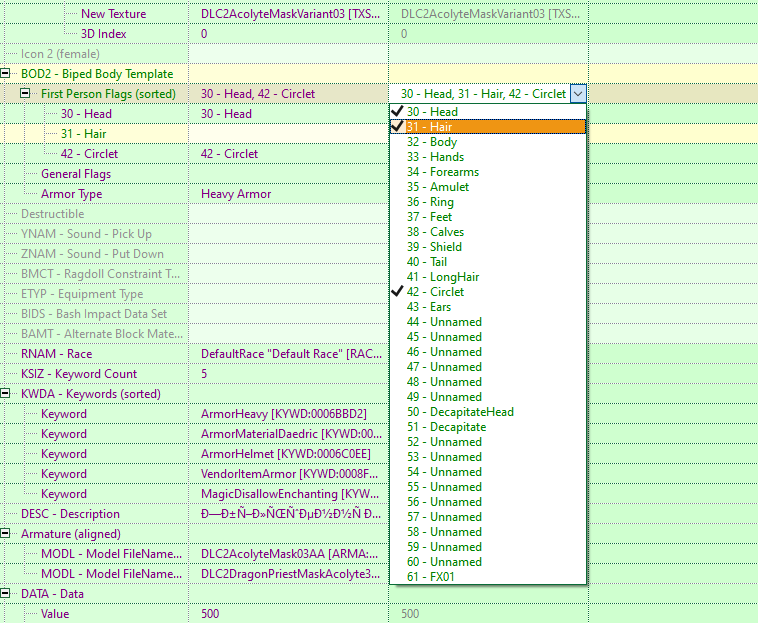Select the 30 - Head tree row
The image size is (758, 623).
click(x=86, y=114)
